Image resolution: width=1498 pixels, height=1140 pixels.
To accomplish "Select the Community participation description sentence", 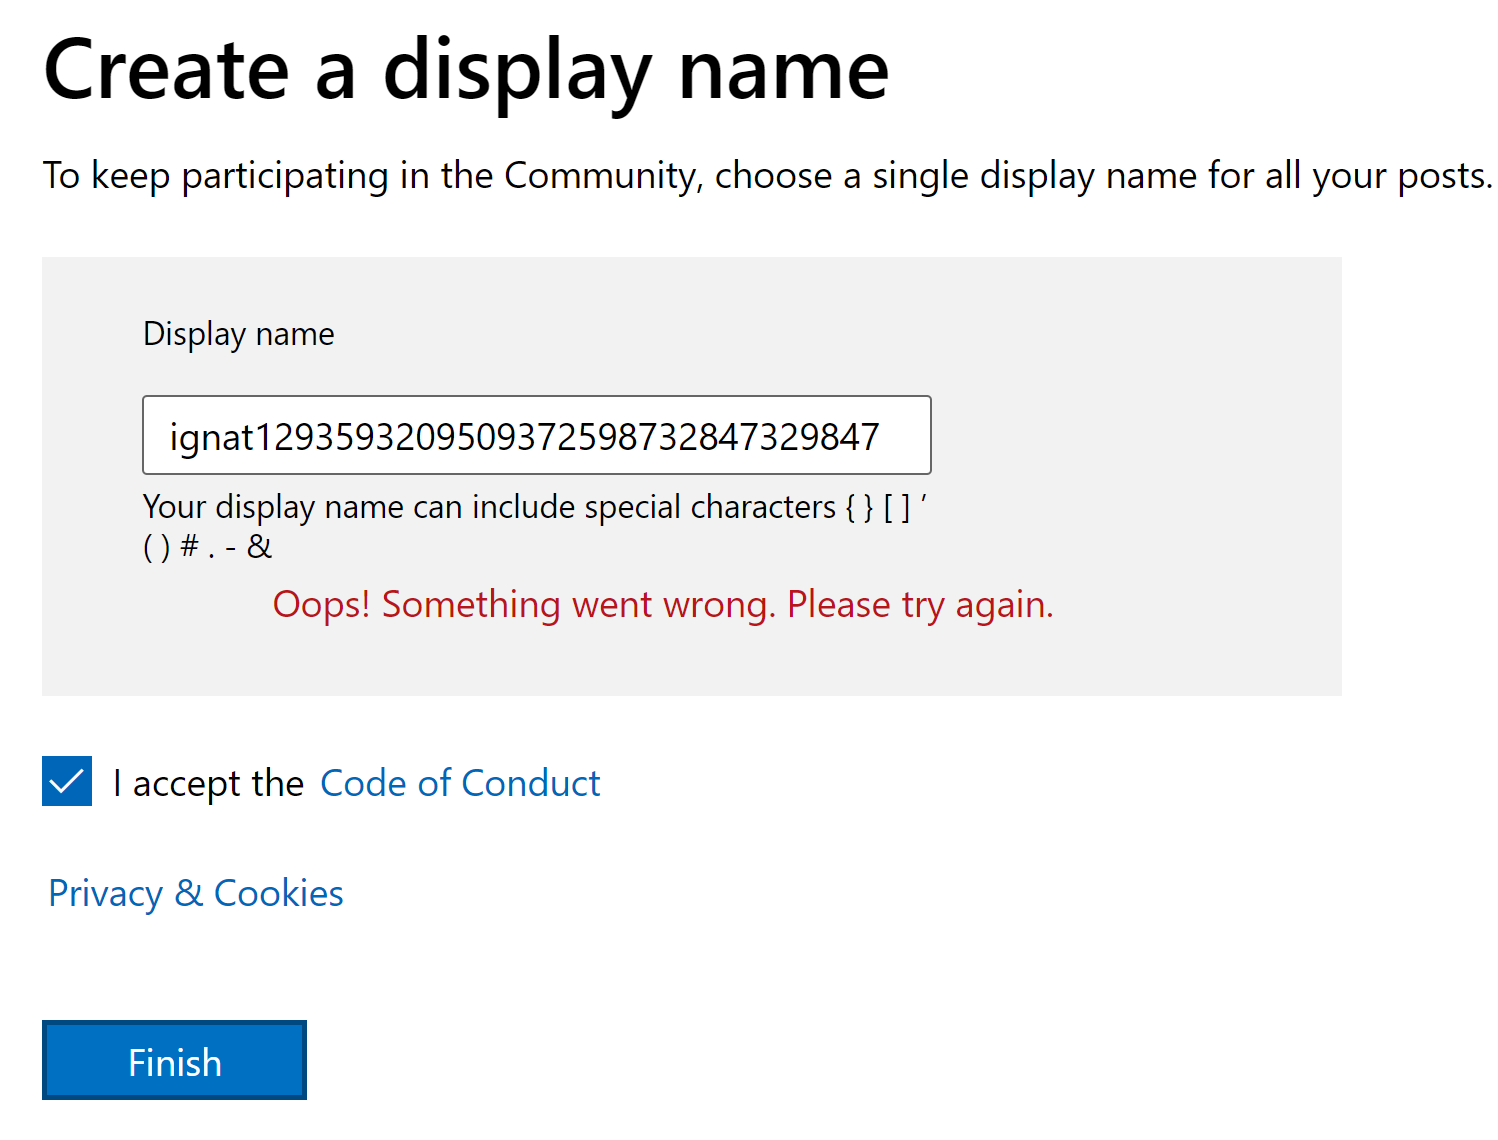I will click(x=767, y=176).
